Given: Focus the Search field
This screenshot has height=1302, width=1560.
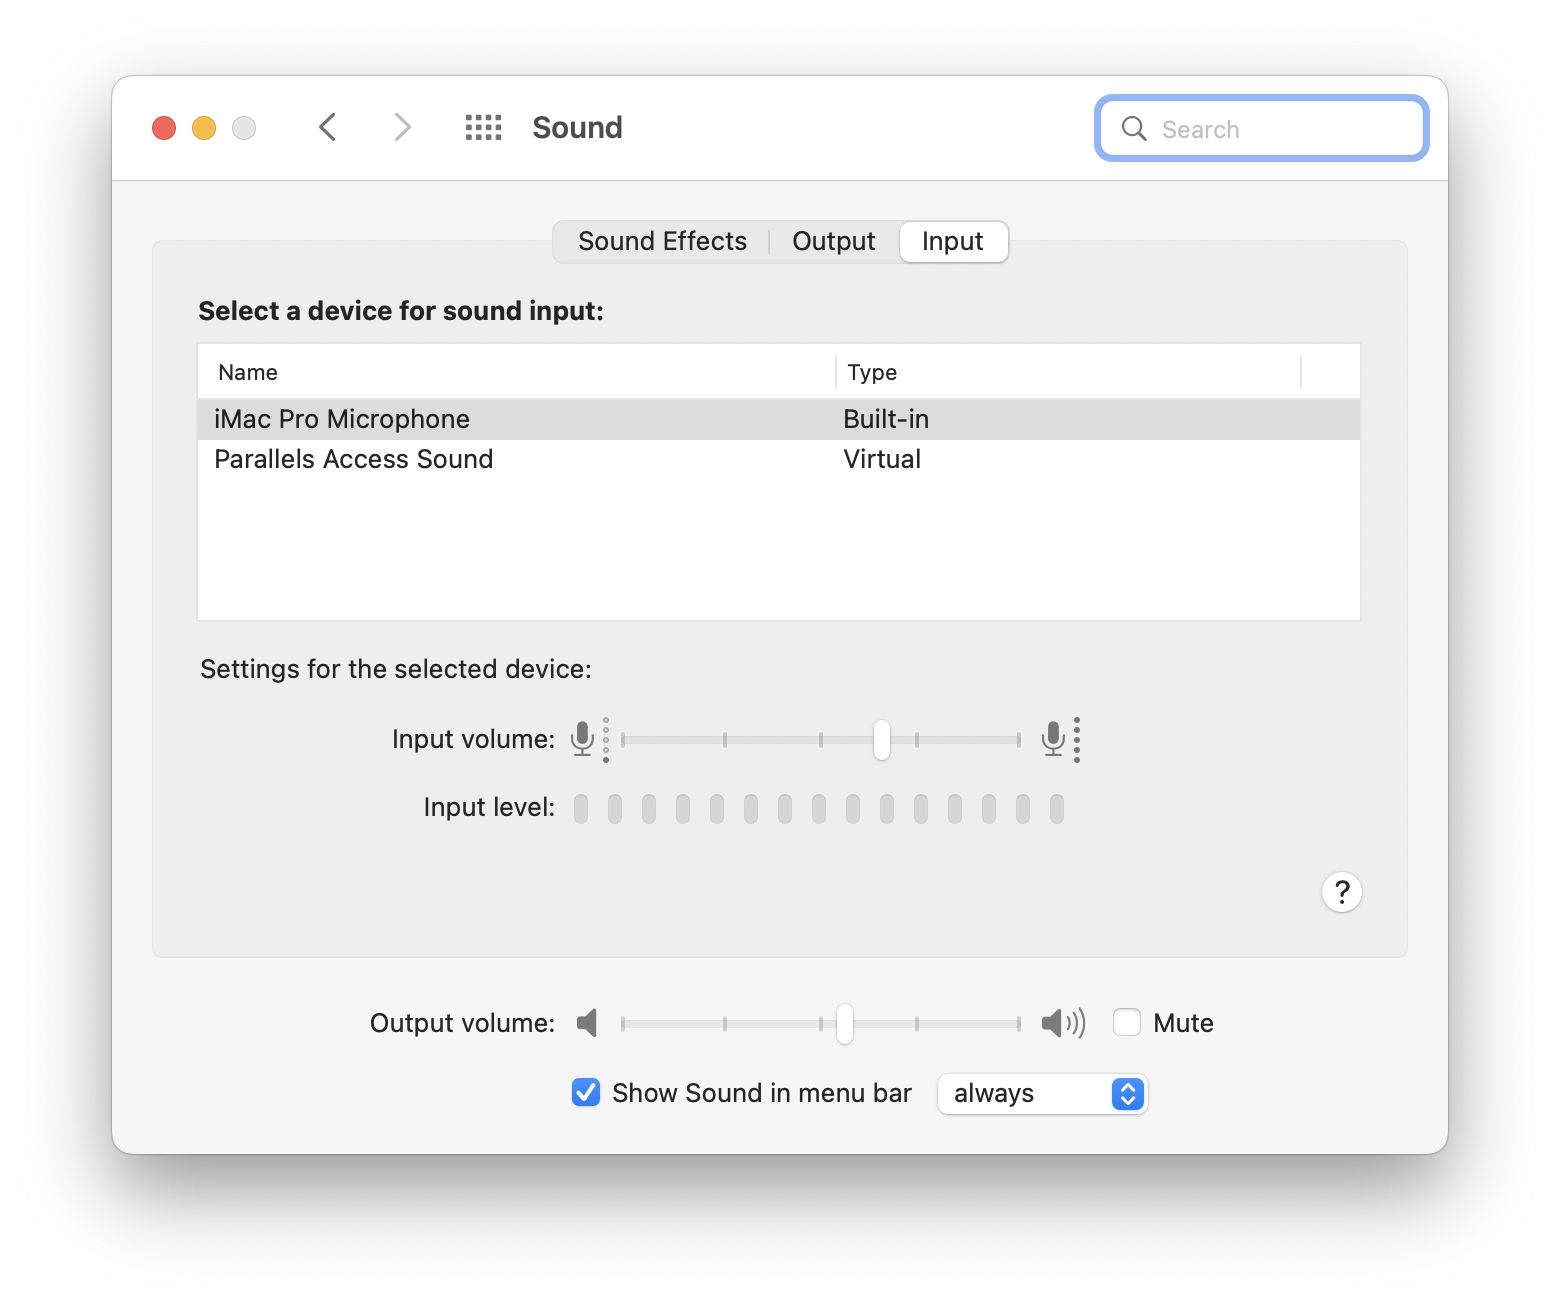Looking at the screenshot, I should tap(1261, 128).
